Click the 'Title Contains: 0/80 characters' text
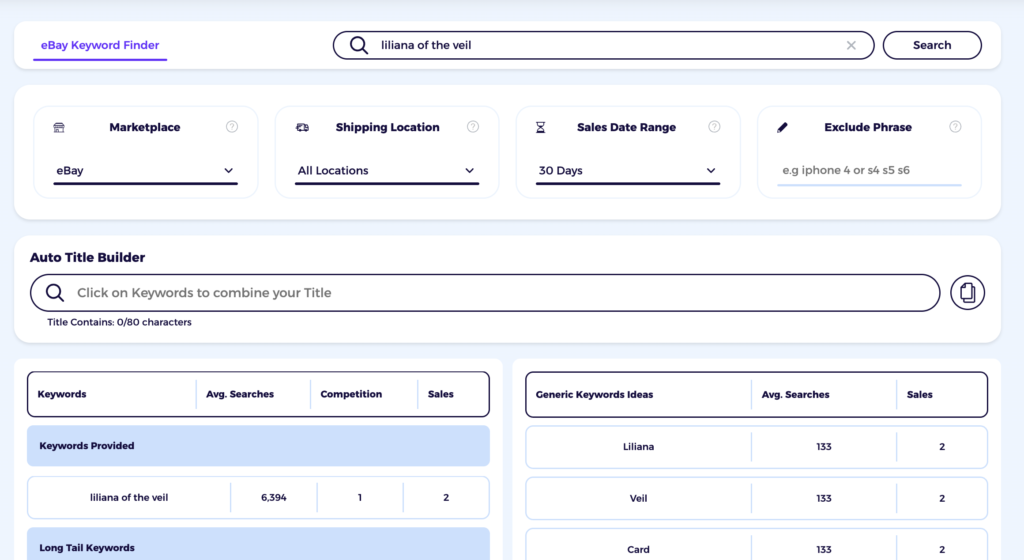 pyautogui.click(x=119, y=322)
